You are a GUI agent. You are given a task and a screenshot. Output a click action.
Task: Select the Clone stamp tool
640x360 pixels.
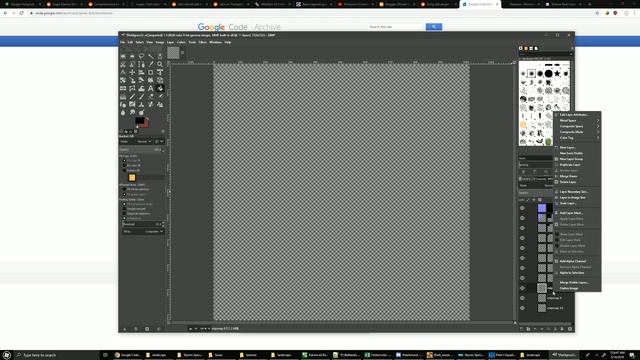tap(142, 104)
